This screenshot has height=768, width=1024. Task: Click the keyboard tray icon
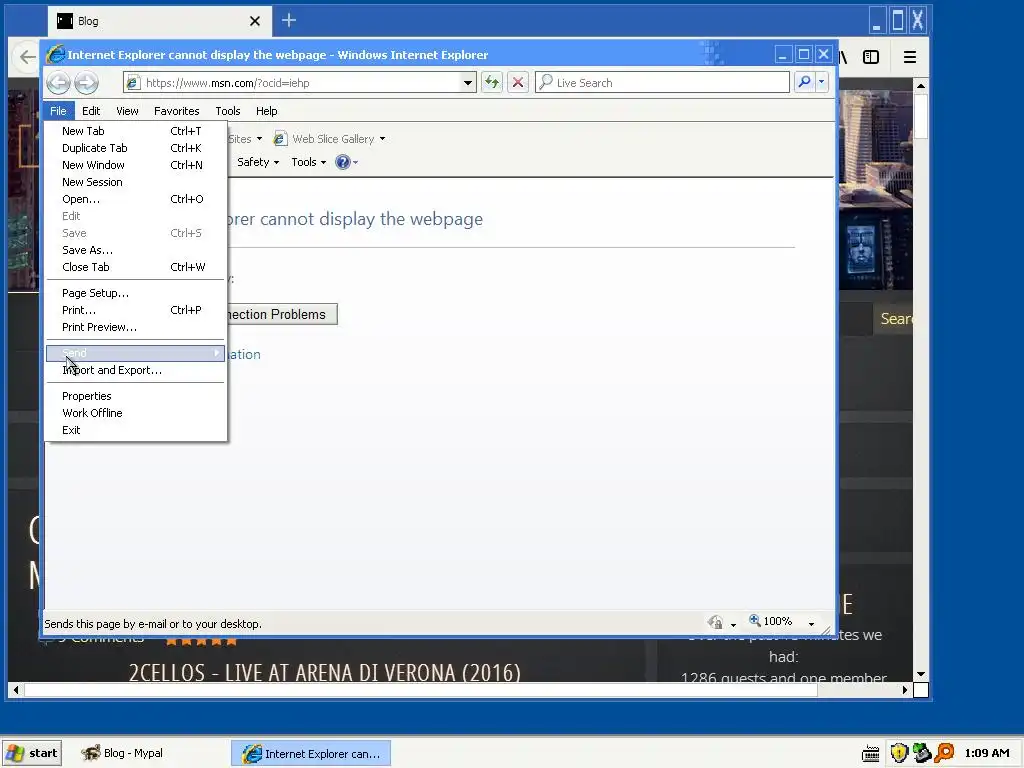pyautogui.click(x=871, y=754)
